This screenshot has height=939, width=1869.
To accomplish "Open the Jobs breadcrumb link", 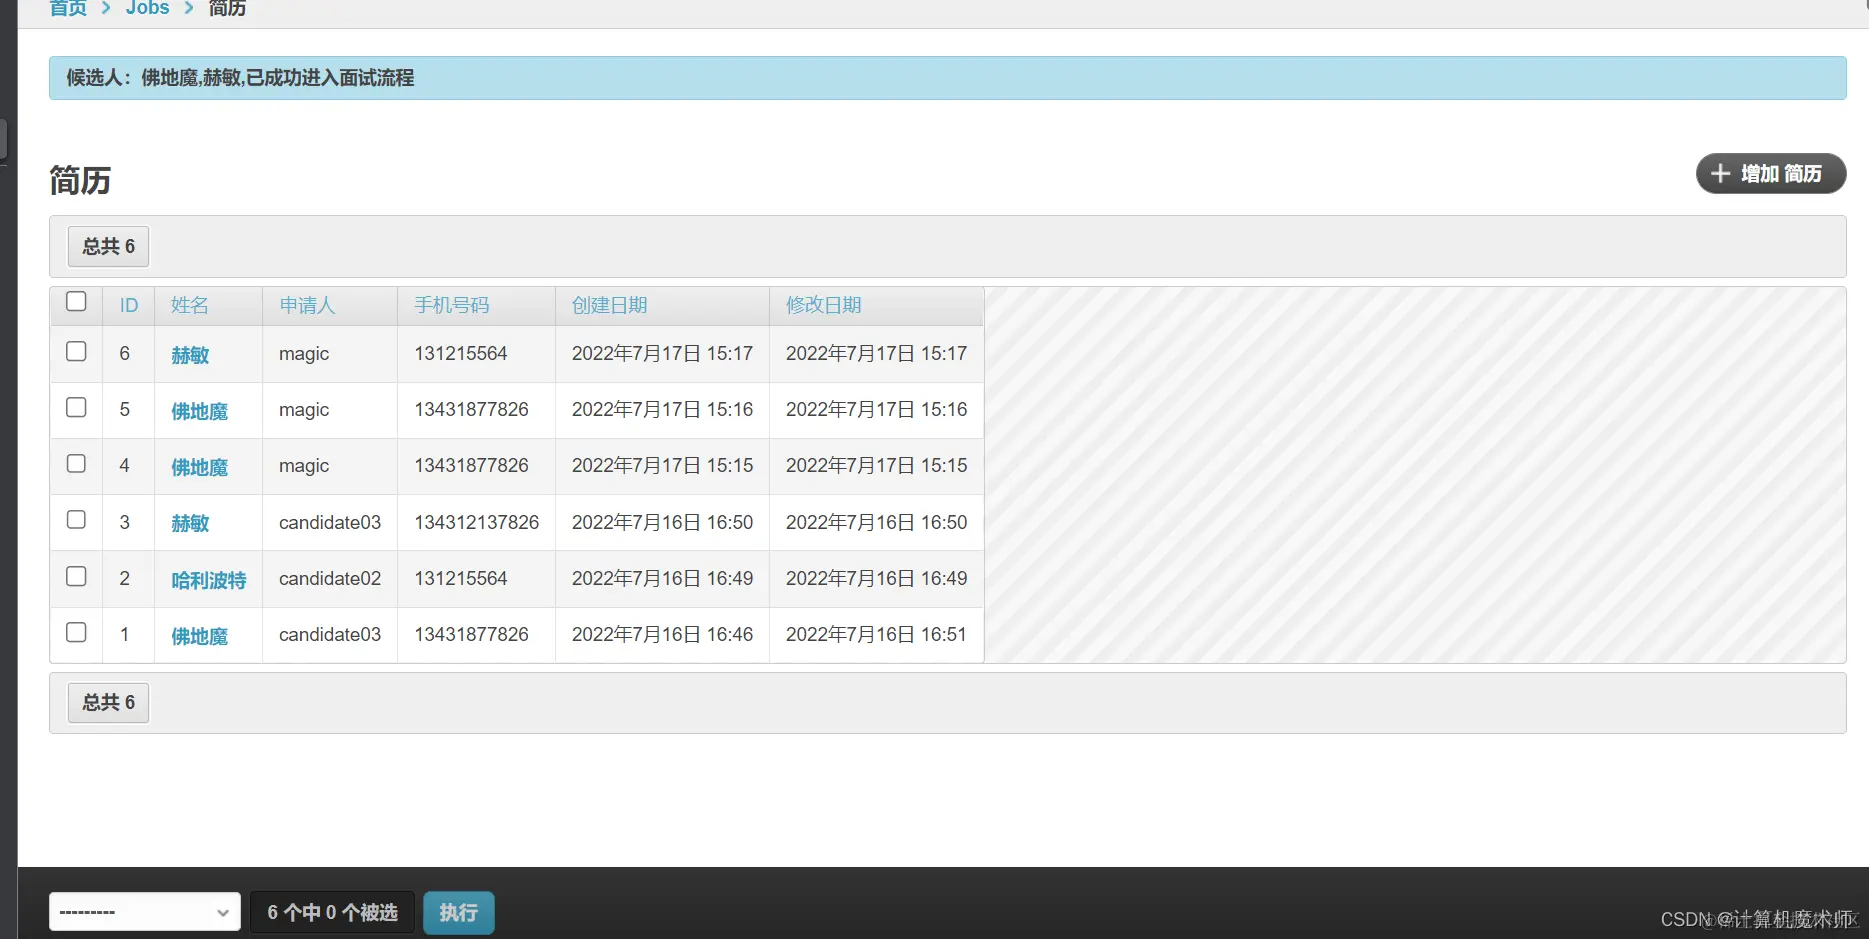I will tap(148, 8).
